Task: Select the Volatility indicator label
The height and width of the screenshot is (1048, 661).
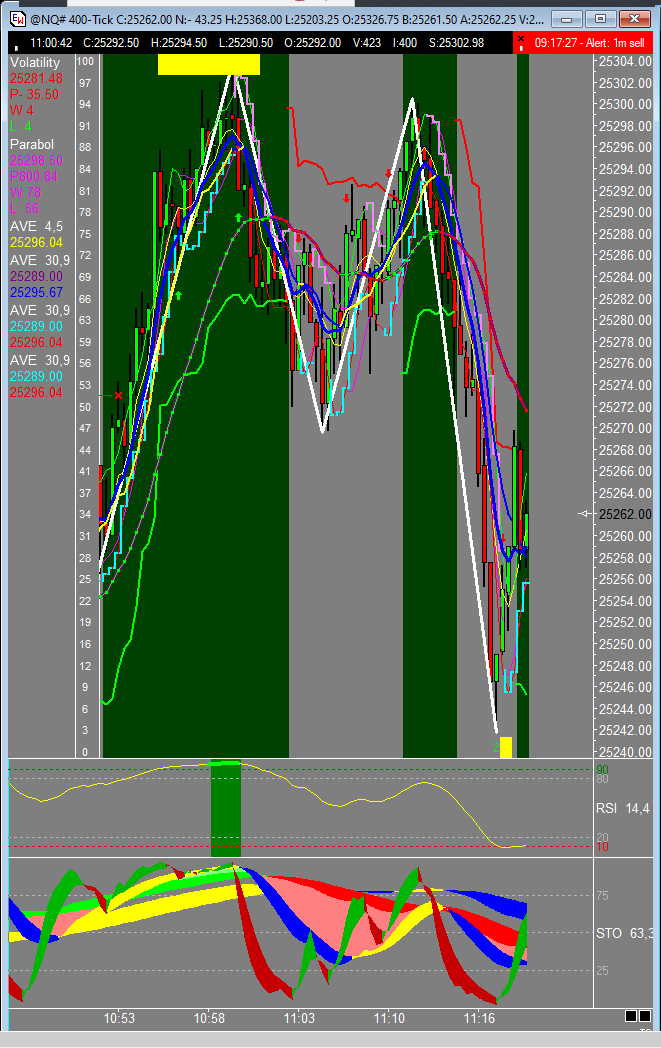Action: [35, 62]
